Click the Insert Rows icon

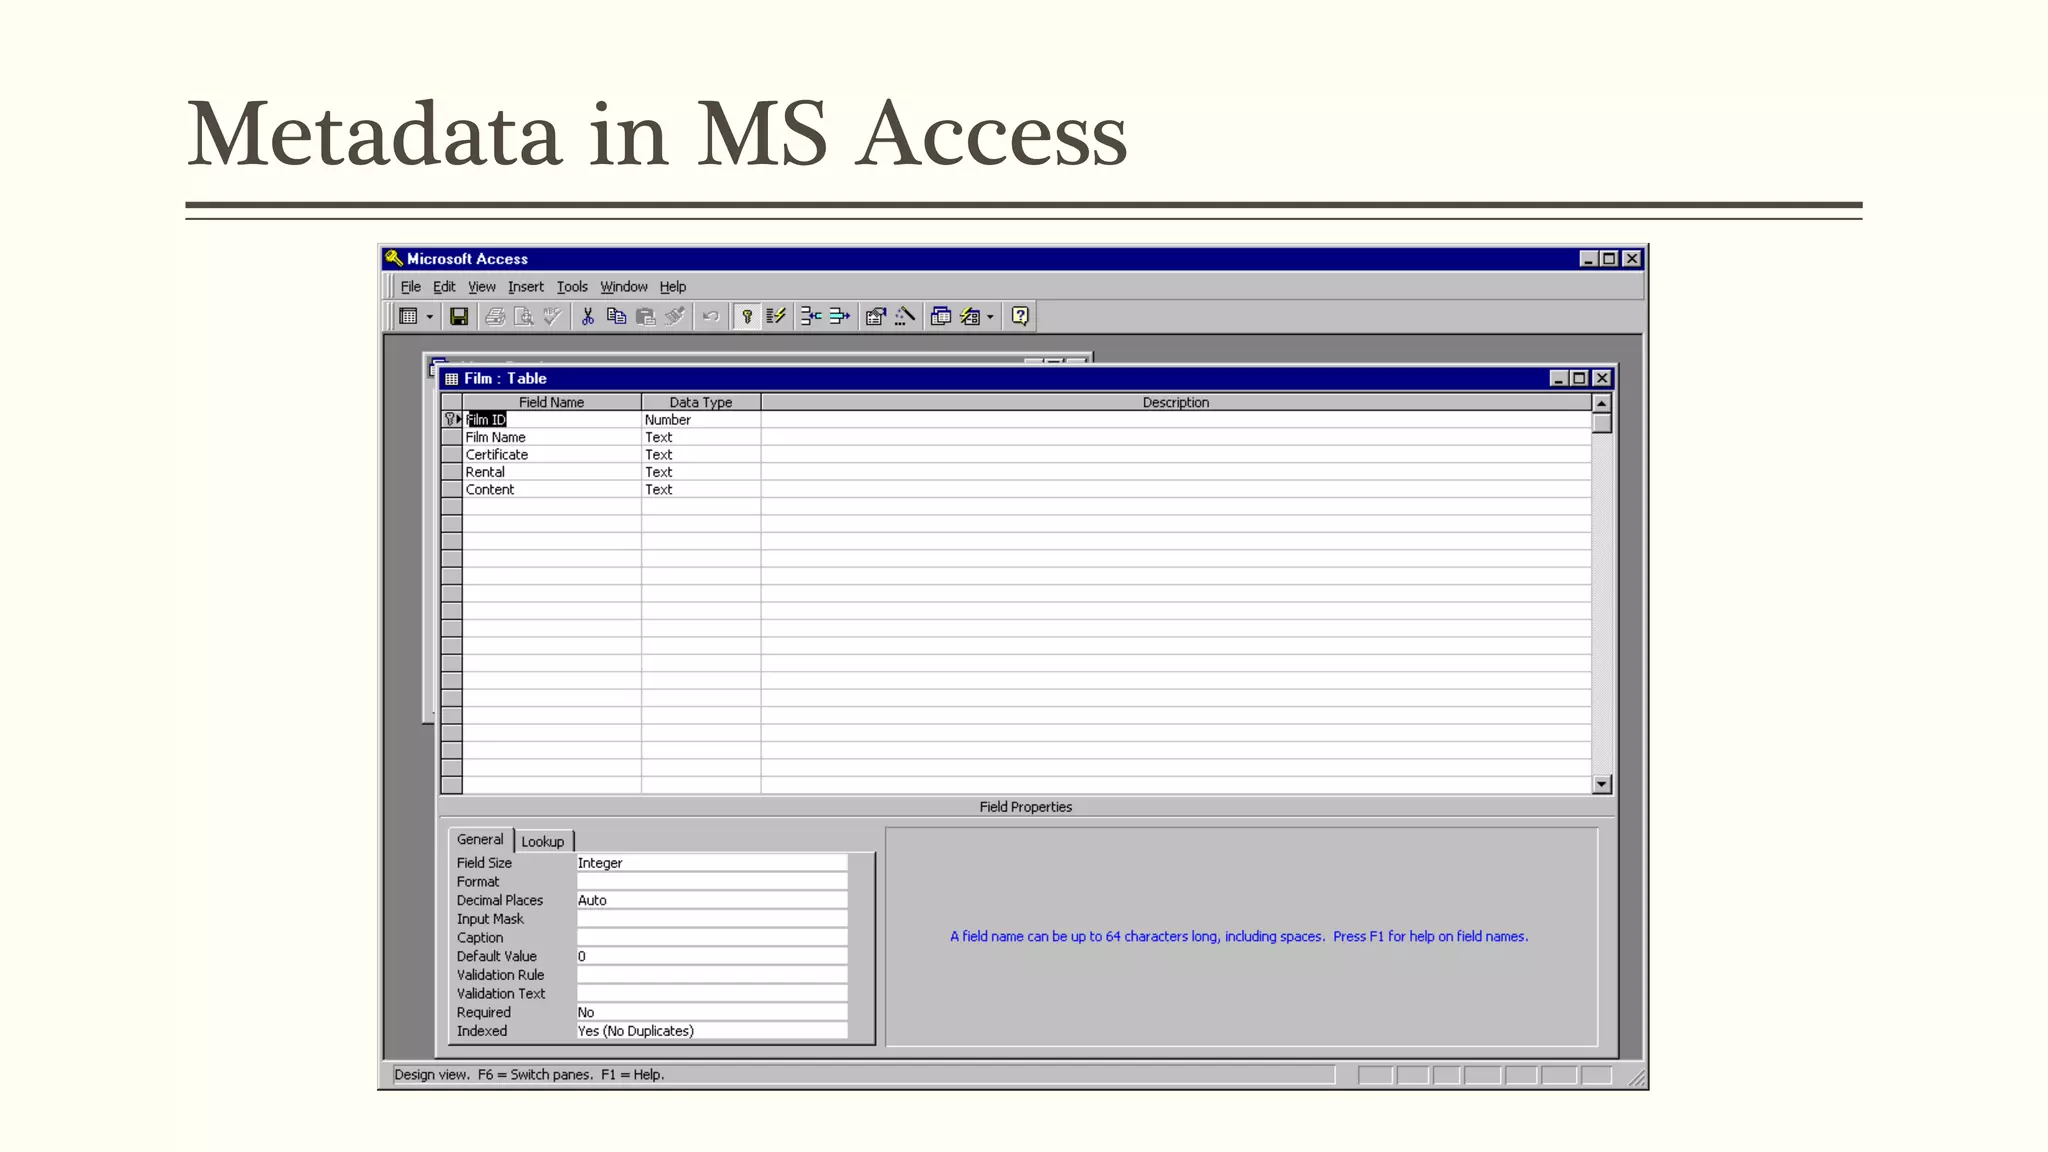tap(811, 317)
